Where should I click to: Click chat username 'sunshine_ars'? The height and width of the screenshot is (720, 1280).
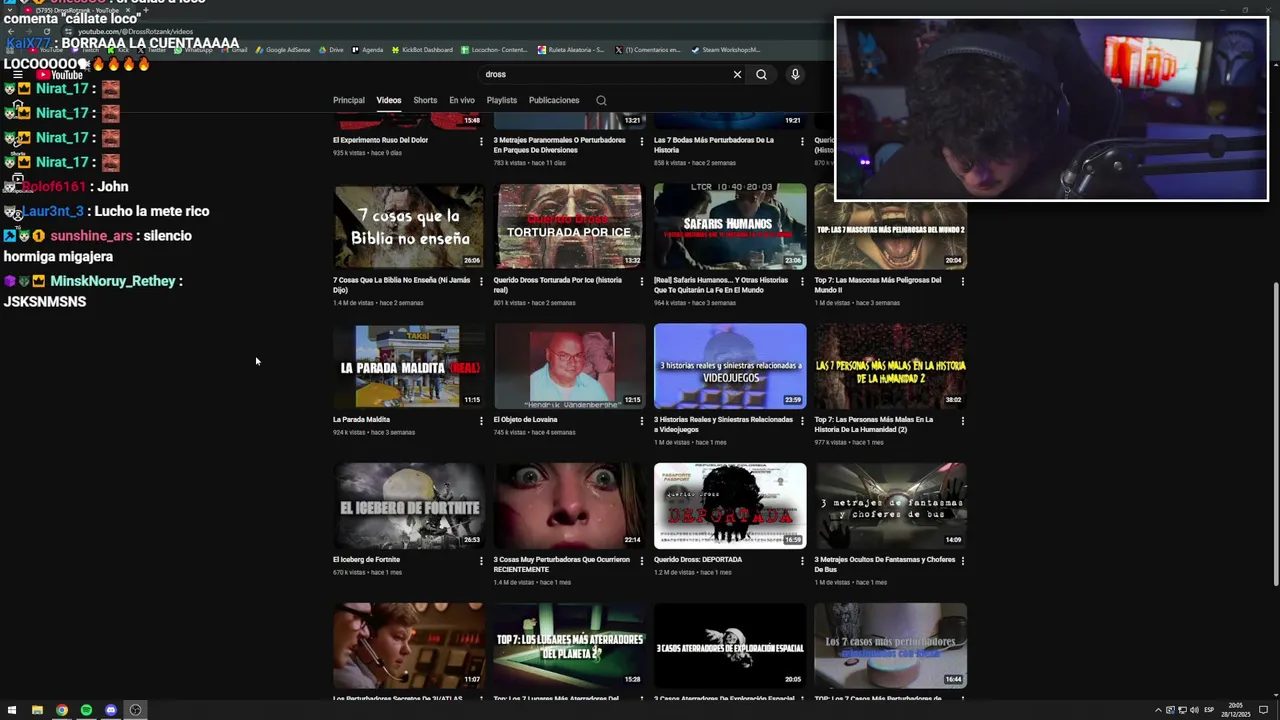pyautogui.click(x=91, y=236)
